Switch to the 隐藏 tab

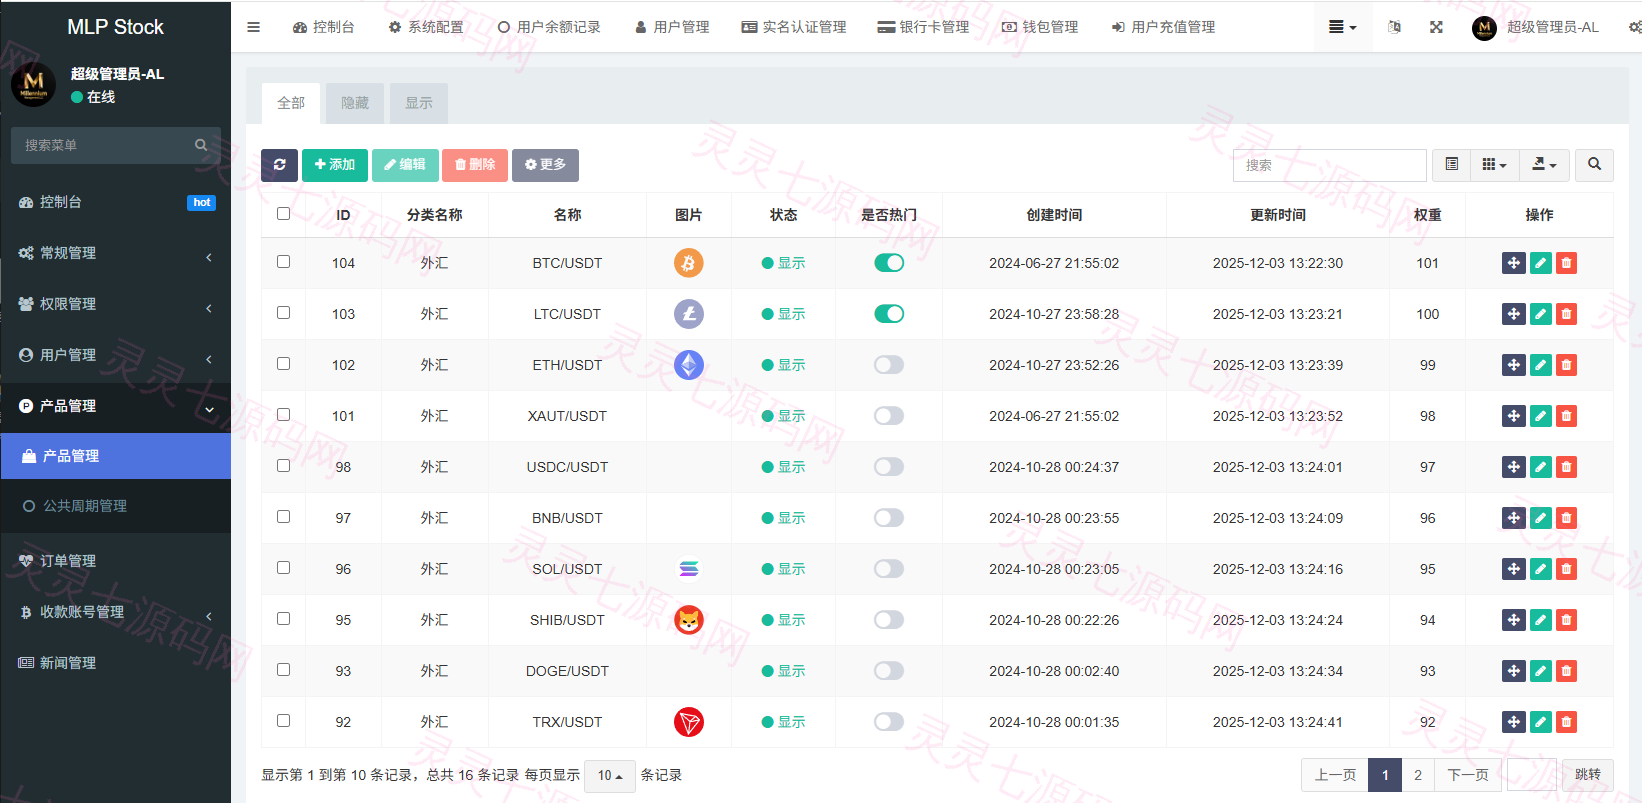(x=355, y=103)
